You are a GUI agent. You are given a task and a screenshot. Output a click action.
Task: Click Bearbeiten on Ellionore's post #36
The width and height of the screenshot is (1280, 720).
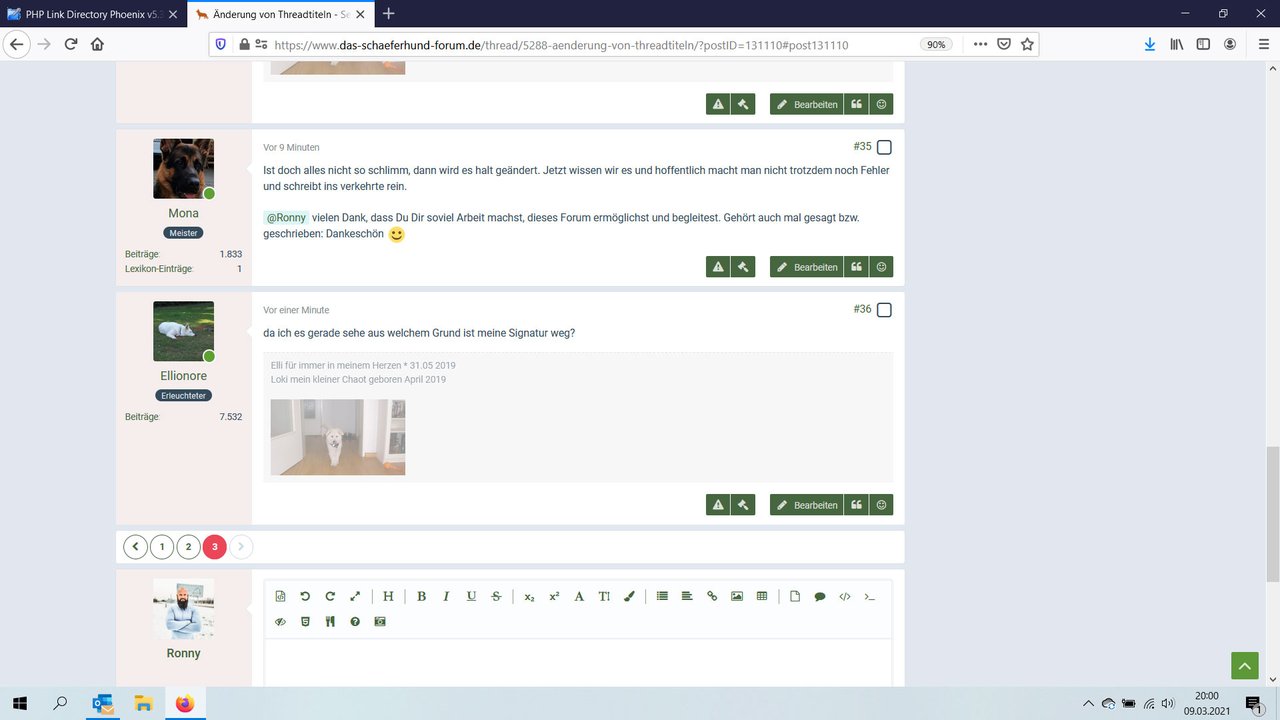[x=806, y=505]
